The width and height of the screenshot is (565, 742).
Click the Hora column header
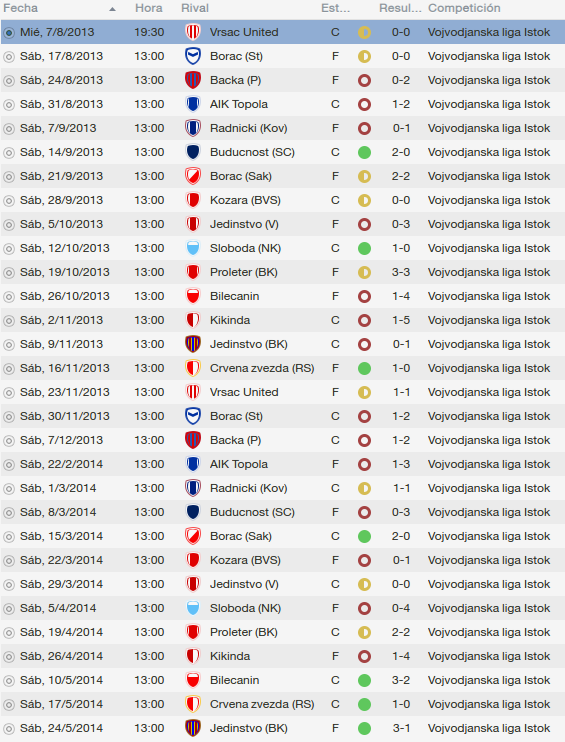pos(149,8)
